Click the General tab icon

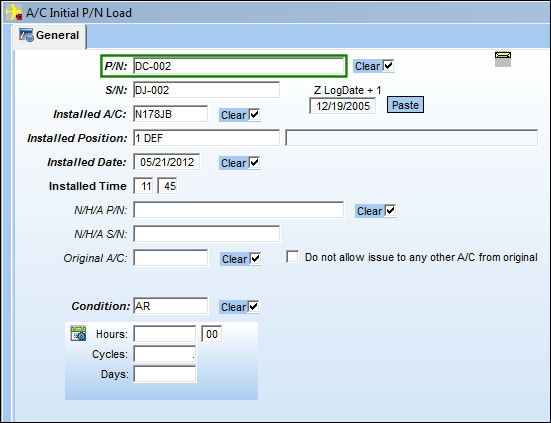pos(26,35)
